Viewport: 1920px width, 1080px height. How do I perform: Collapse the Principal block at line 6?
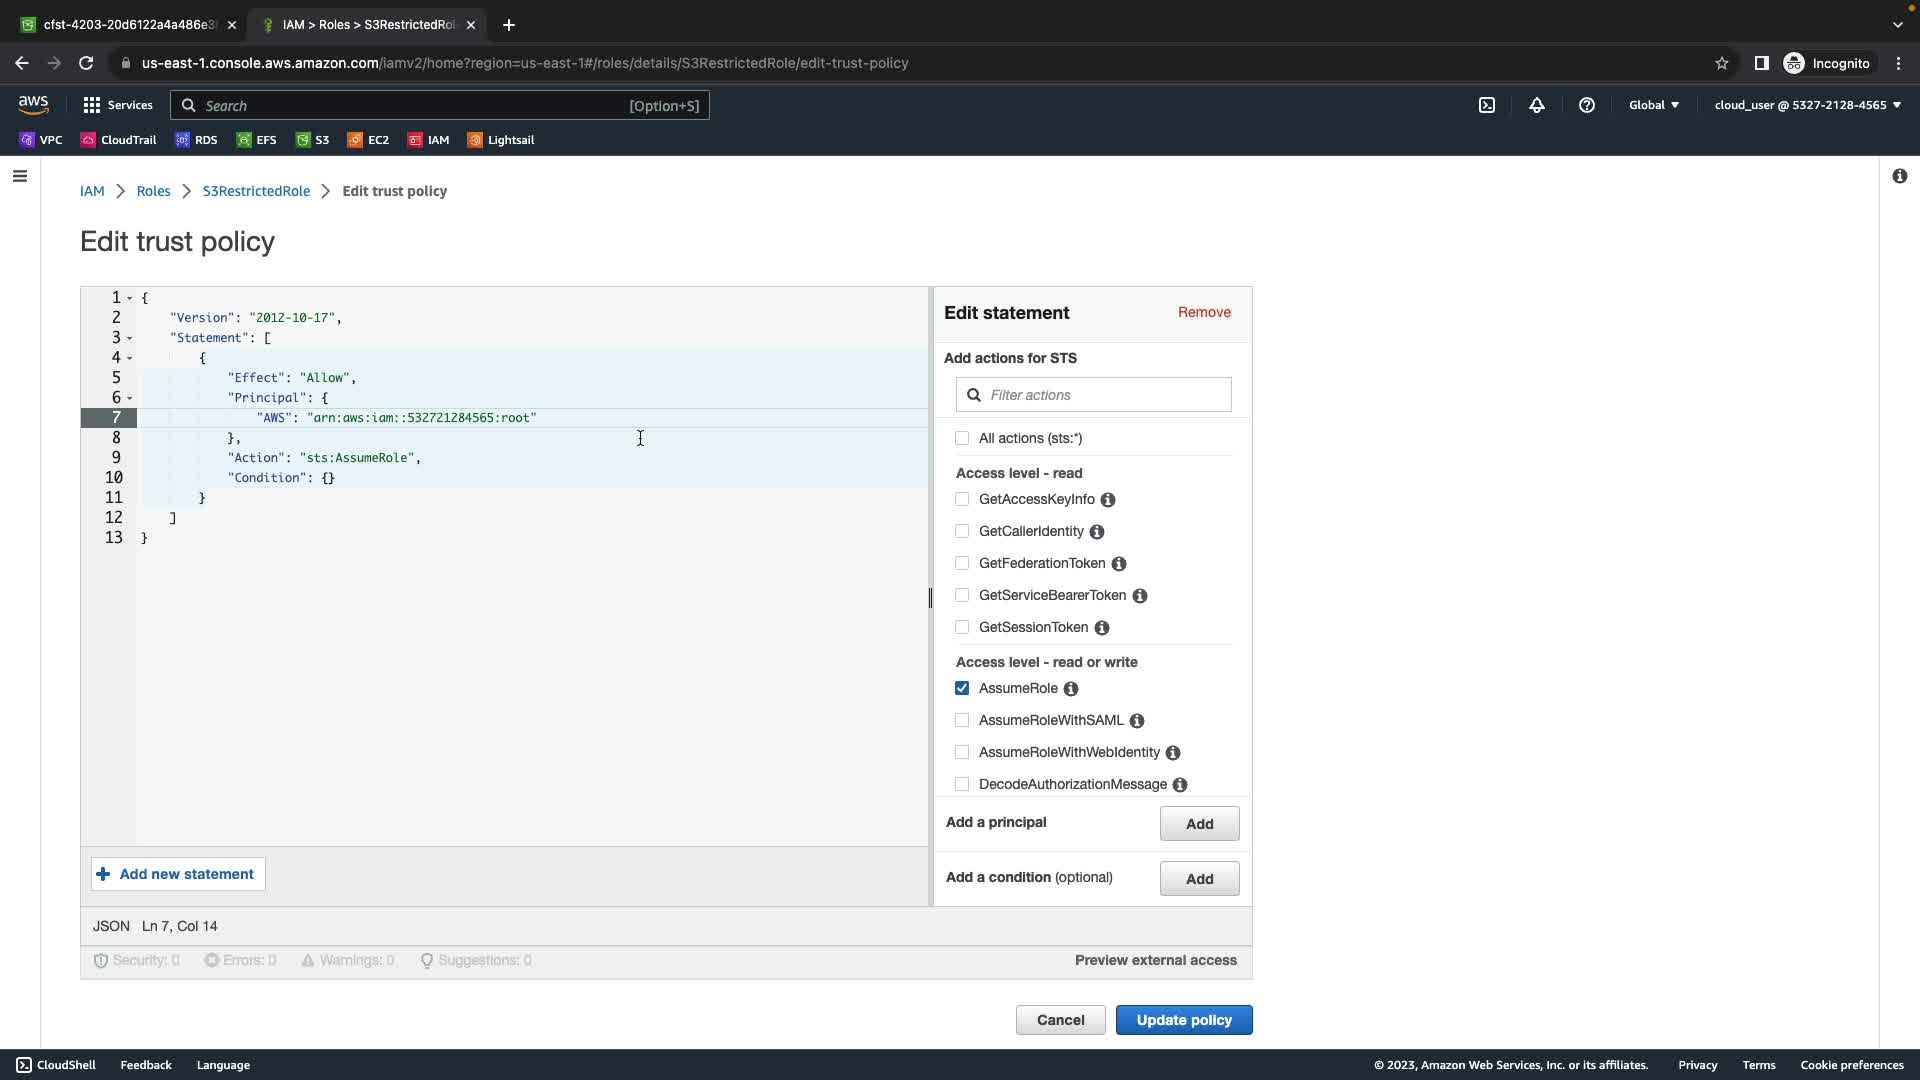click(x=130, y=398)
